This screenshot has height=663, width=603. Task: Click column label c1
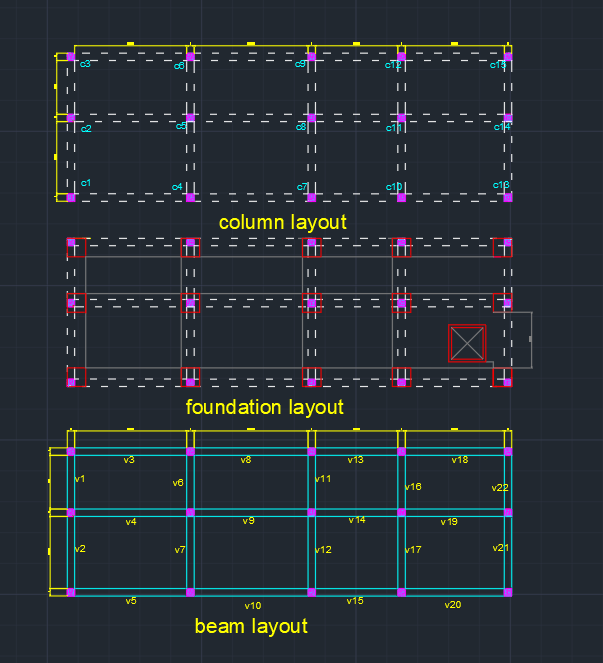point(86,183)
